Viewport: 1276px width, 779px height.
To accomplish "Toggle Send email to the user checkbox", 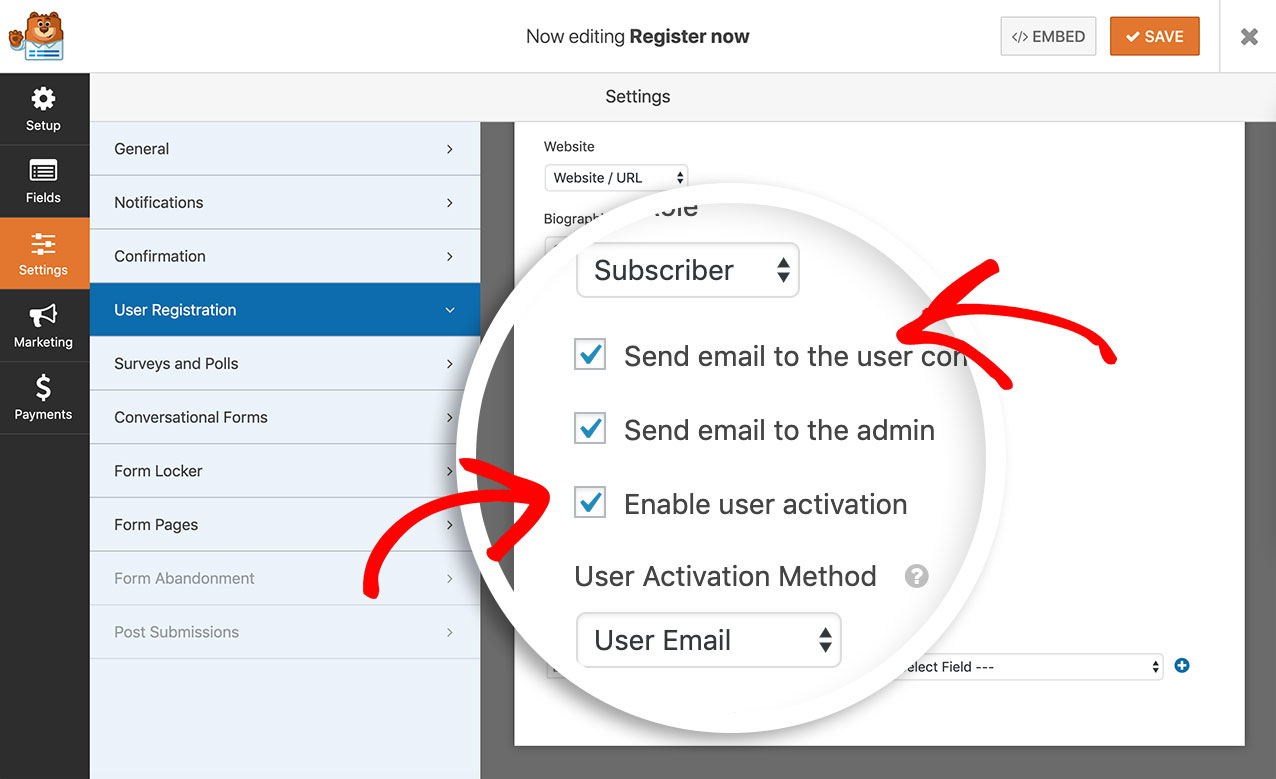I will point(590,354).
